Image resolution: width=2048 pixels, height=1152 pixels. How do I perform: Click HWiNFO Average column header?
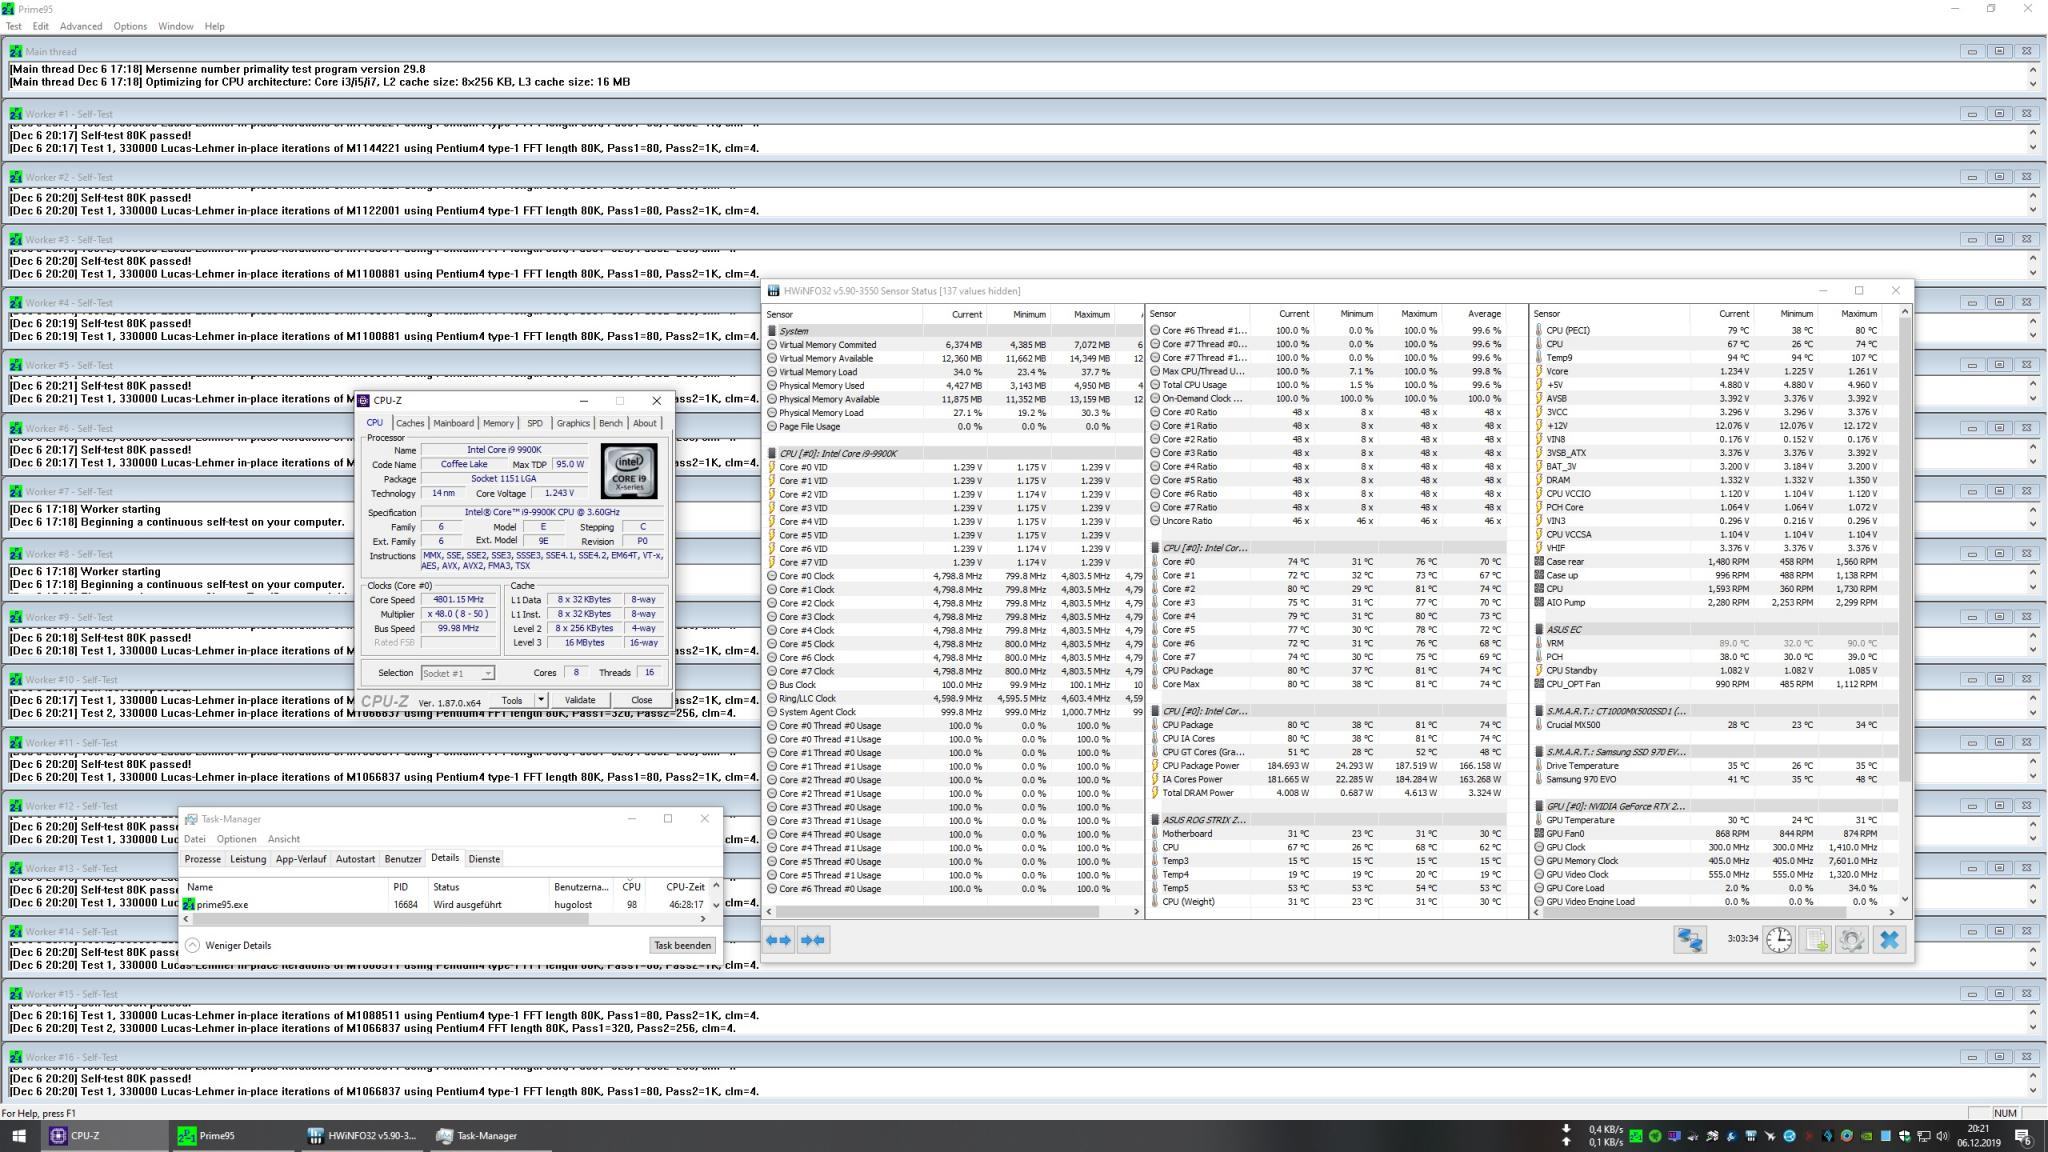1484,314
